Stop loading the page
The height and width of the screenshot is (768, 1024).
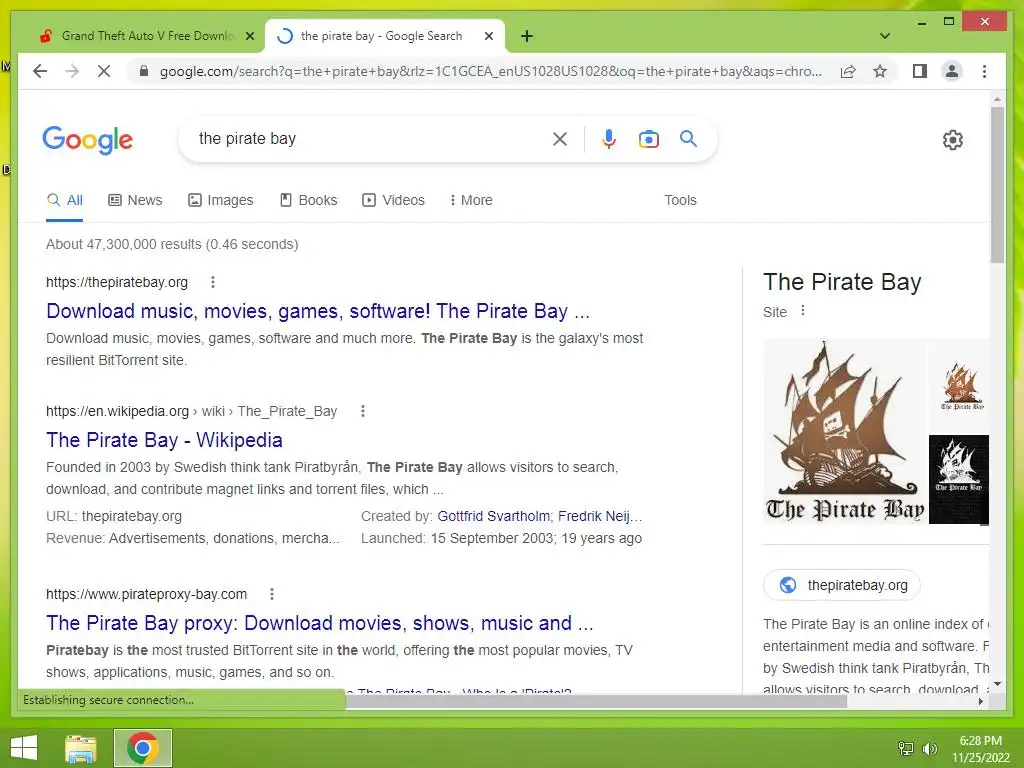coord(104,71)
